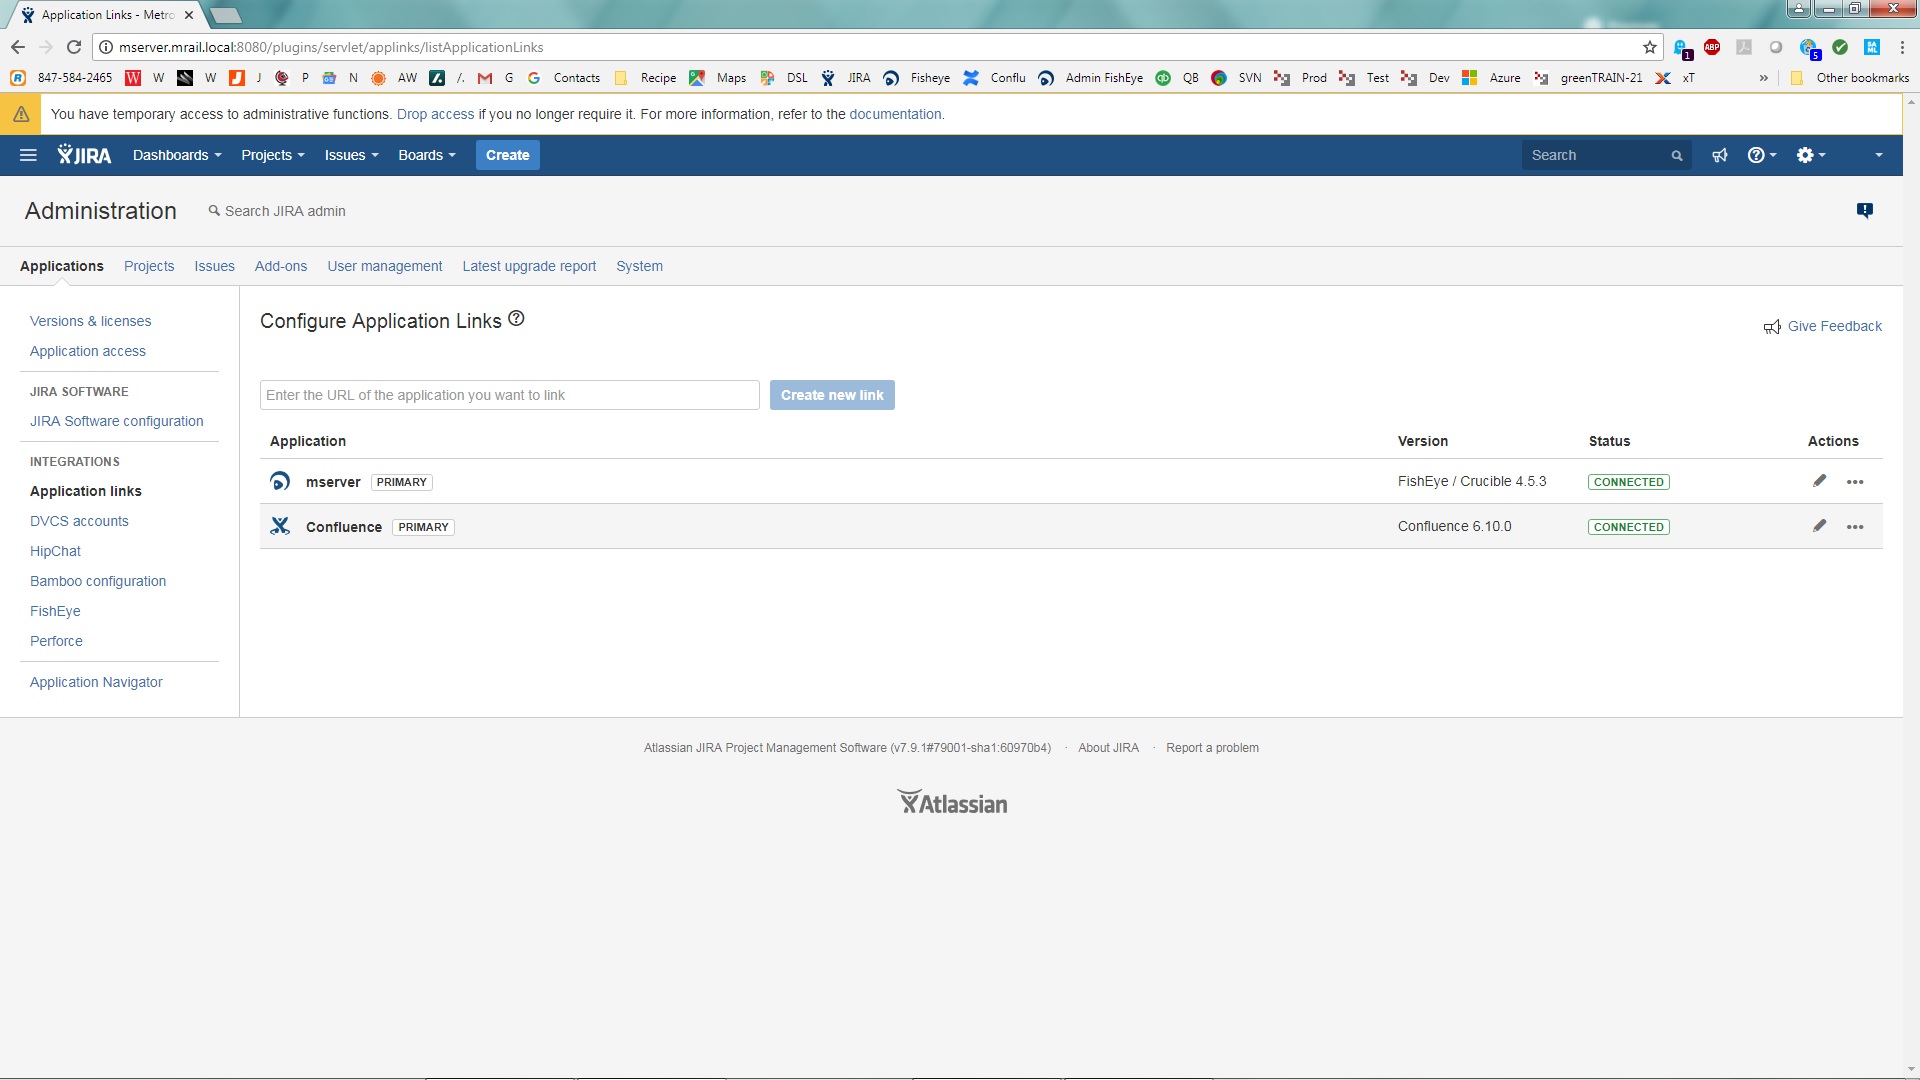Bookmark this page with the star icon
This screenshot has width=1920, height=1080.
[x=1650, y=47]
